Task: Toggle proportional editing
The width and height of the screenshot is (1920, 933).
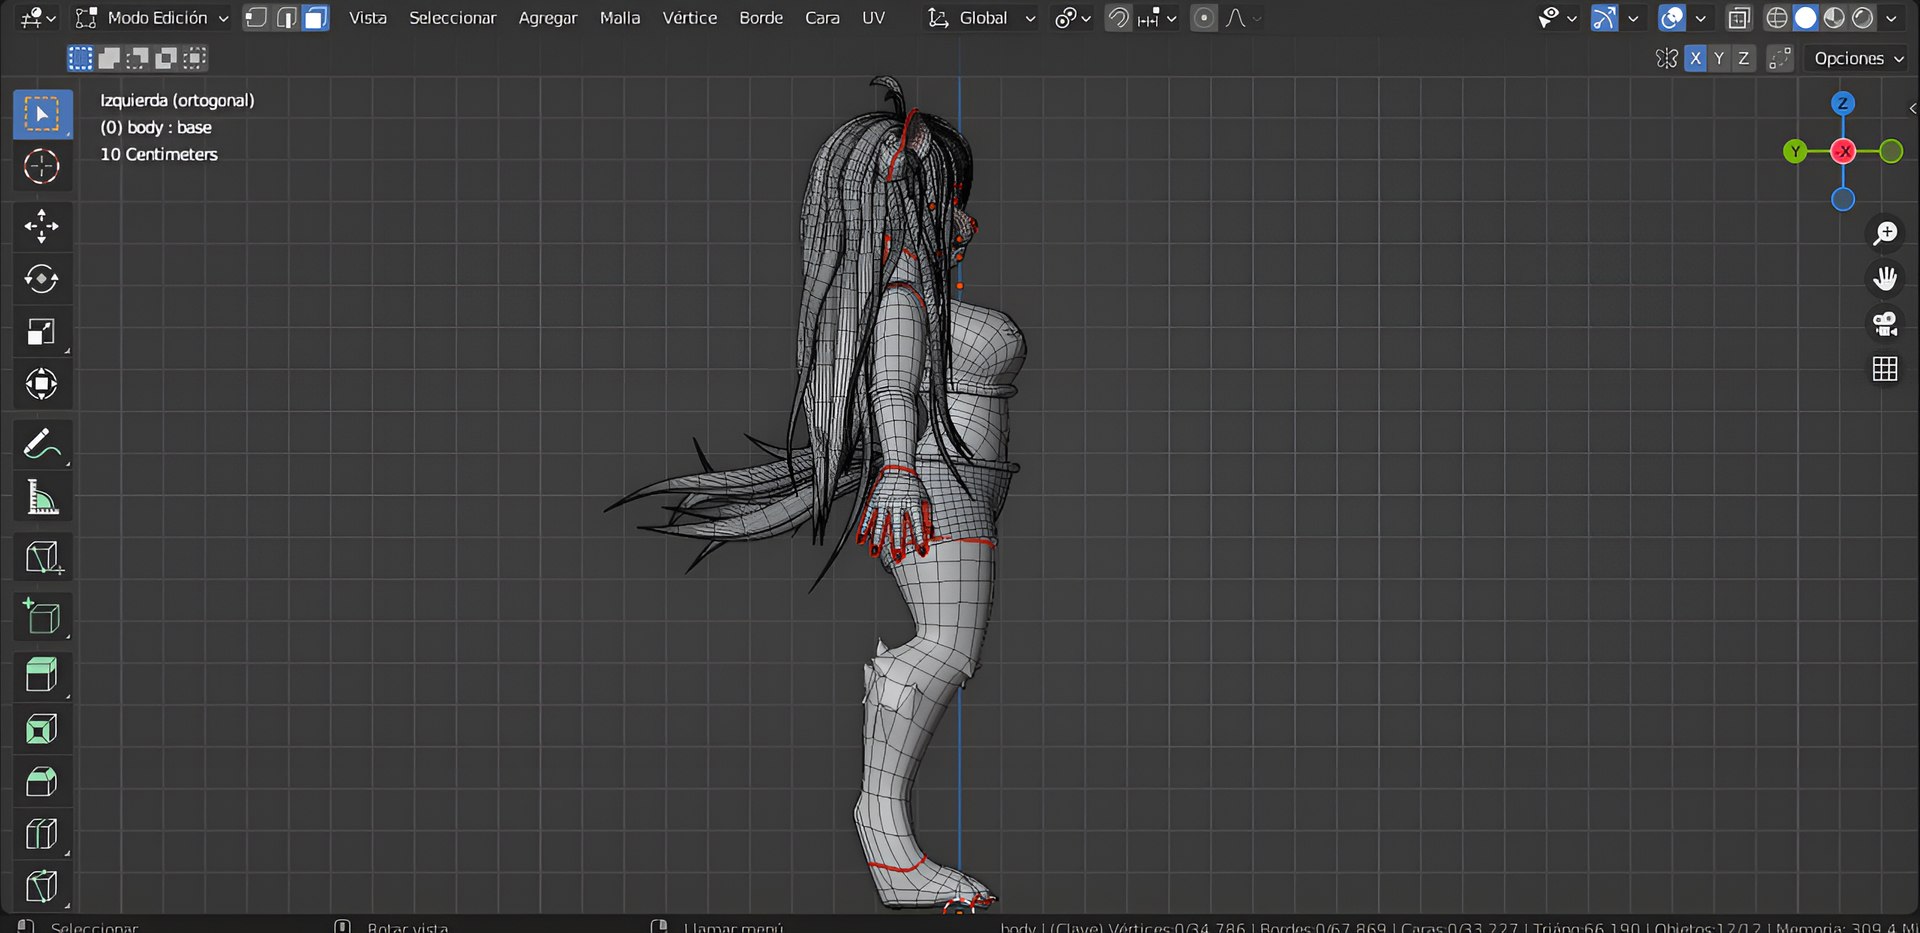Action: pyautogui.click(x=1204, y=18)
